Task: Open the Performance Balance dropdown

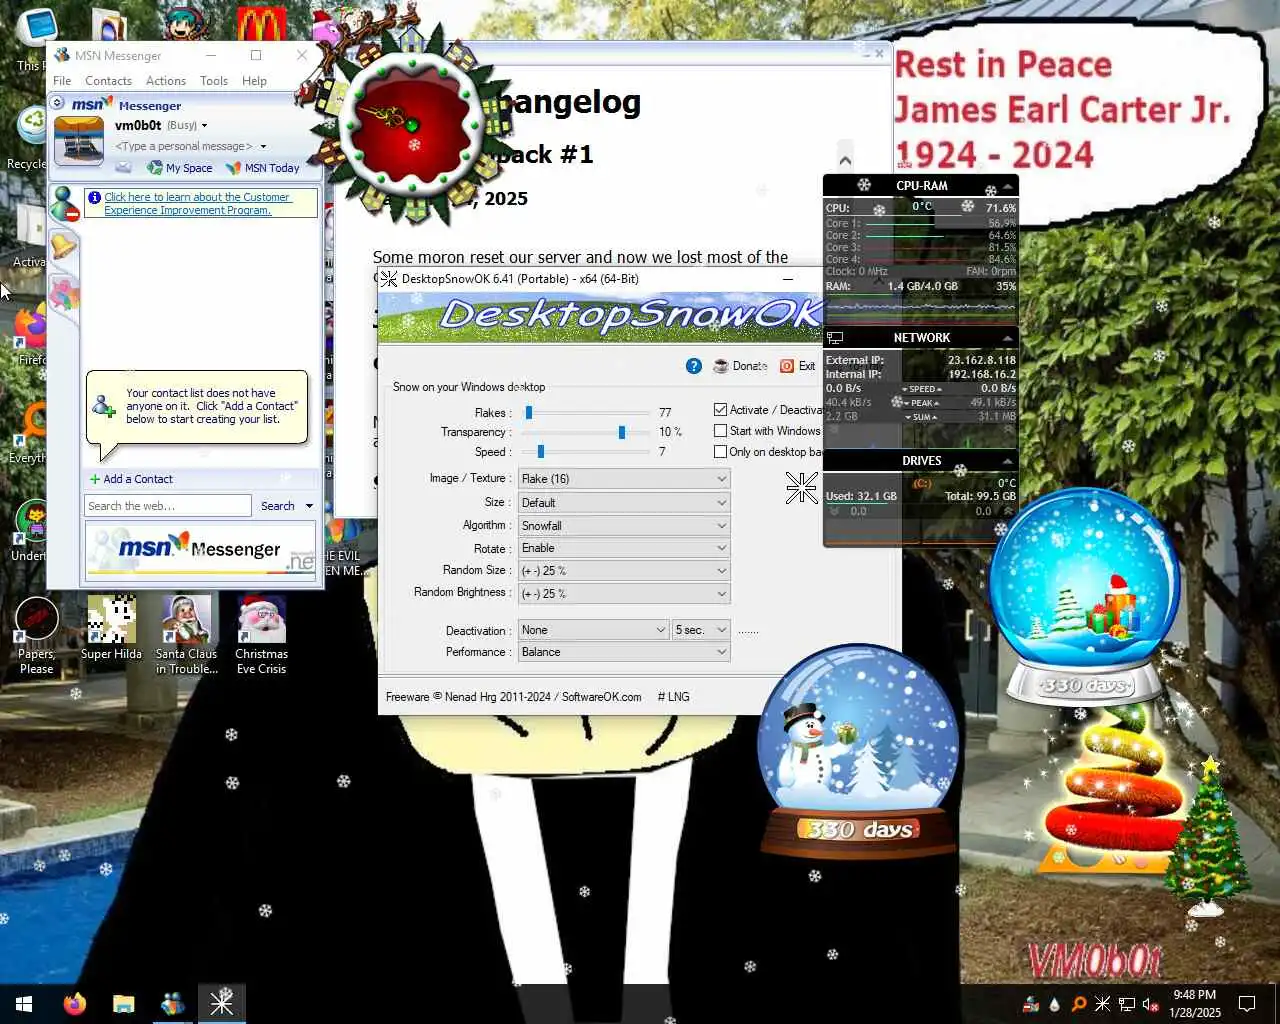Action: (624, 652)
